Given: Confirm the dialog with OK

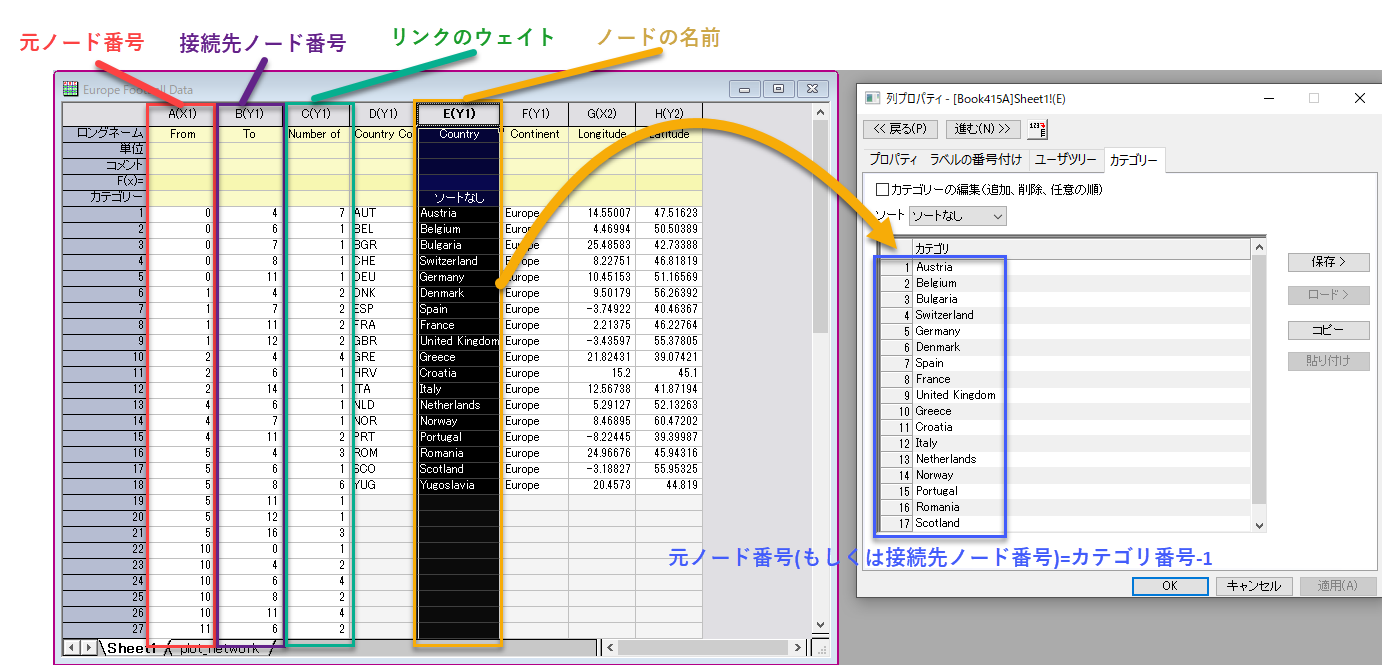Looking at the screenshot, I should [1170, 586].
